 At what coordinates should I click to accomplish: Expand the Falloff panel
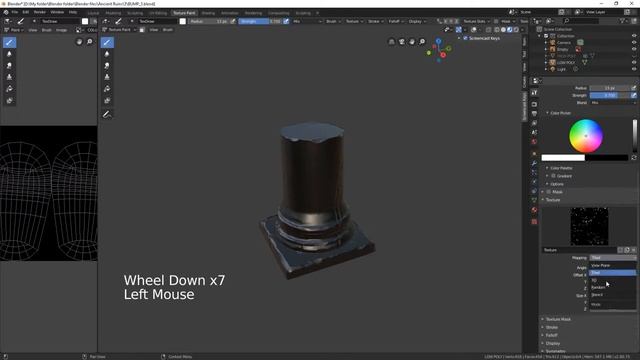point(551,335)
